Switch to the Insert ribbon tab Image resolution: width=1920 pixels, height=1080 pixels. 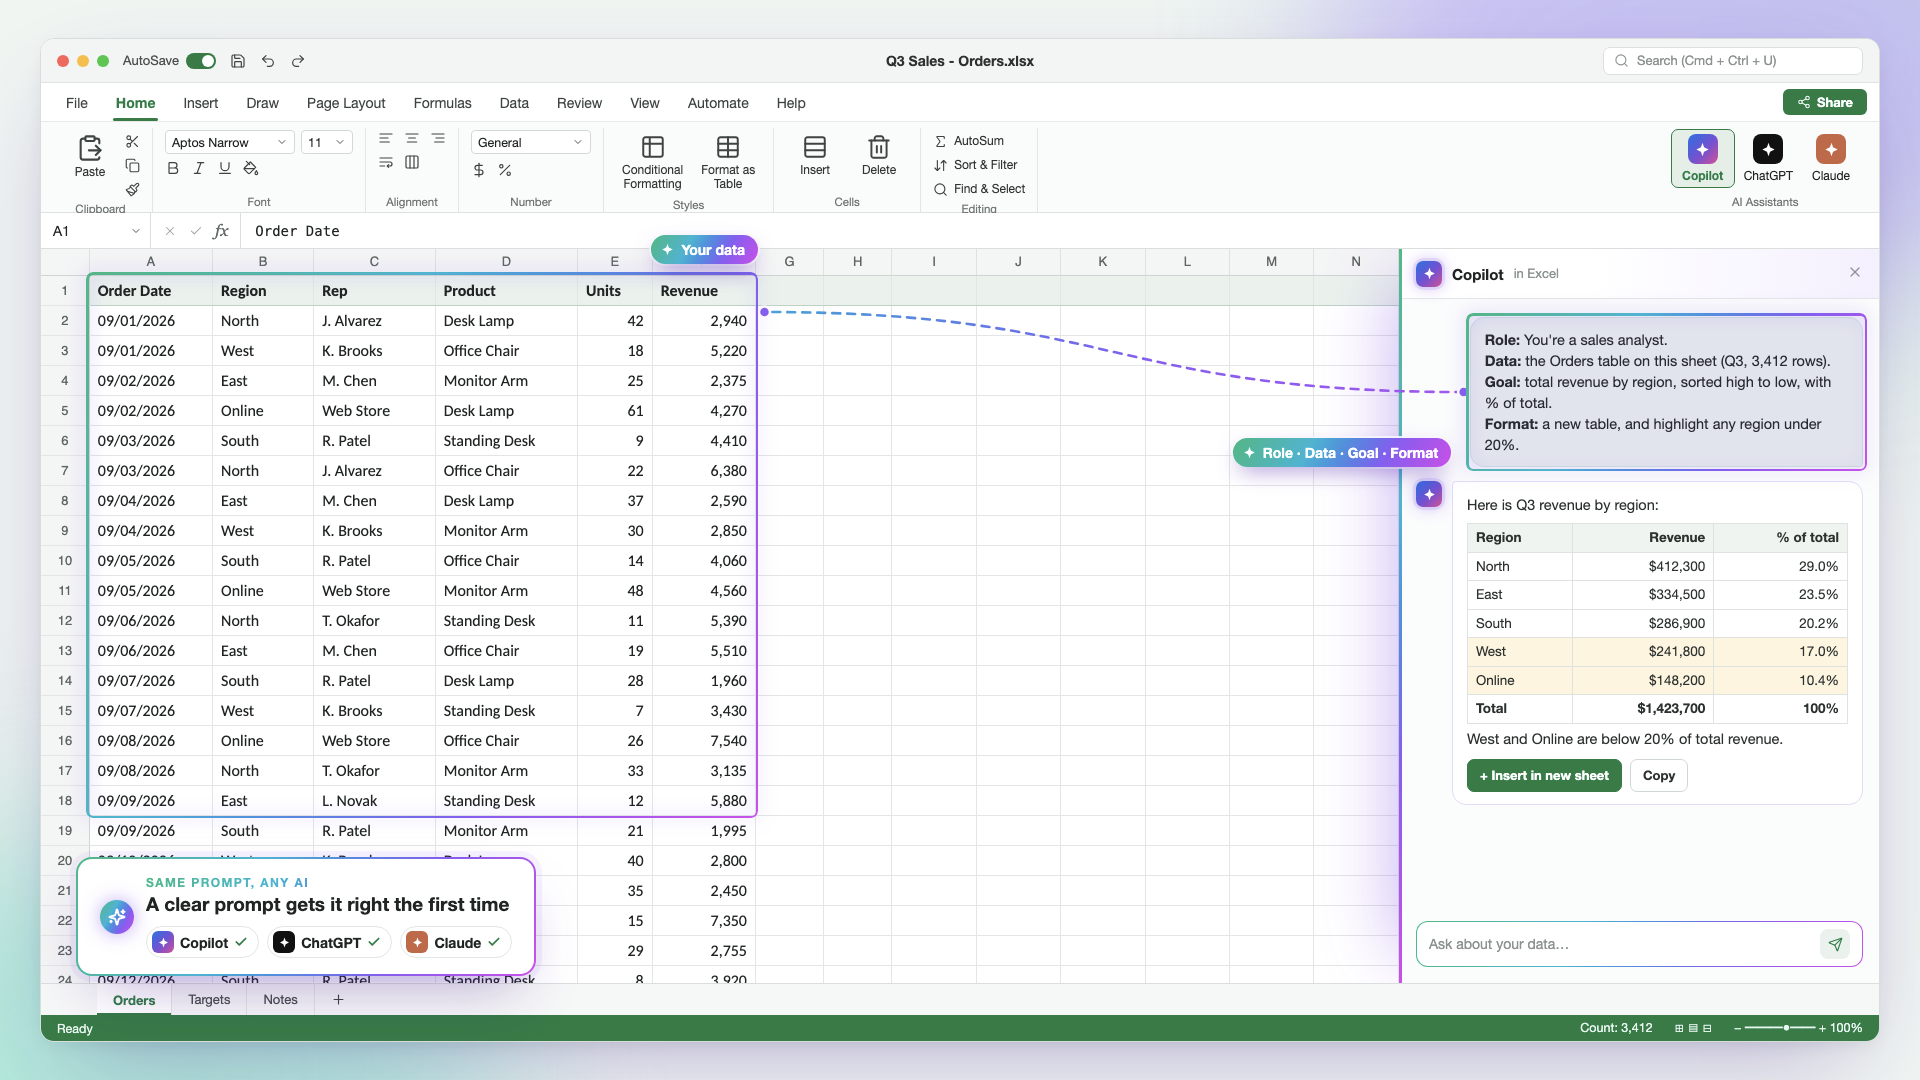tap(200, 103)
